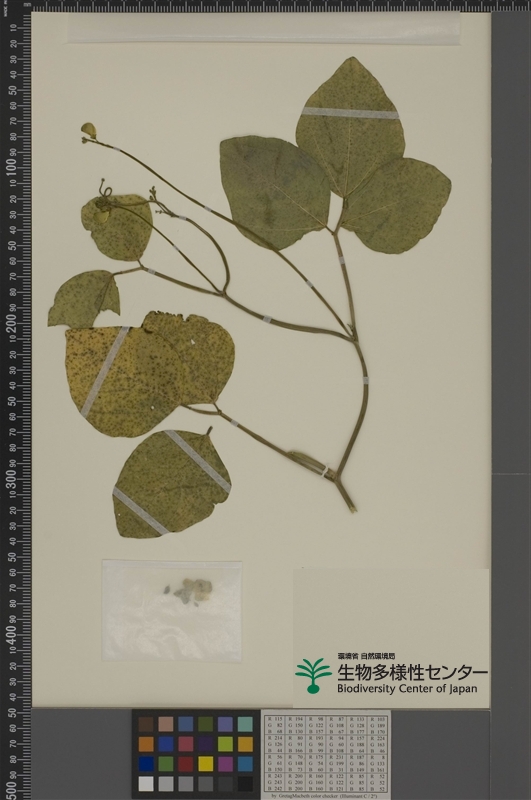Screen dimensions: 531x800
Task: Open the seed fragment packet
Action: tap(172, 610)
